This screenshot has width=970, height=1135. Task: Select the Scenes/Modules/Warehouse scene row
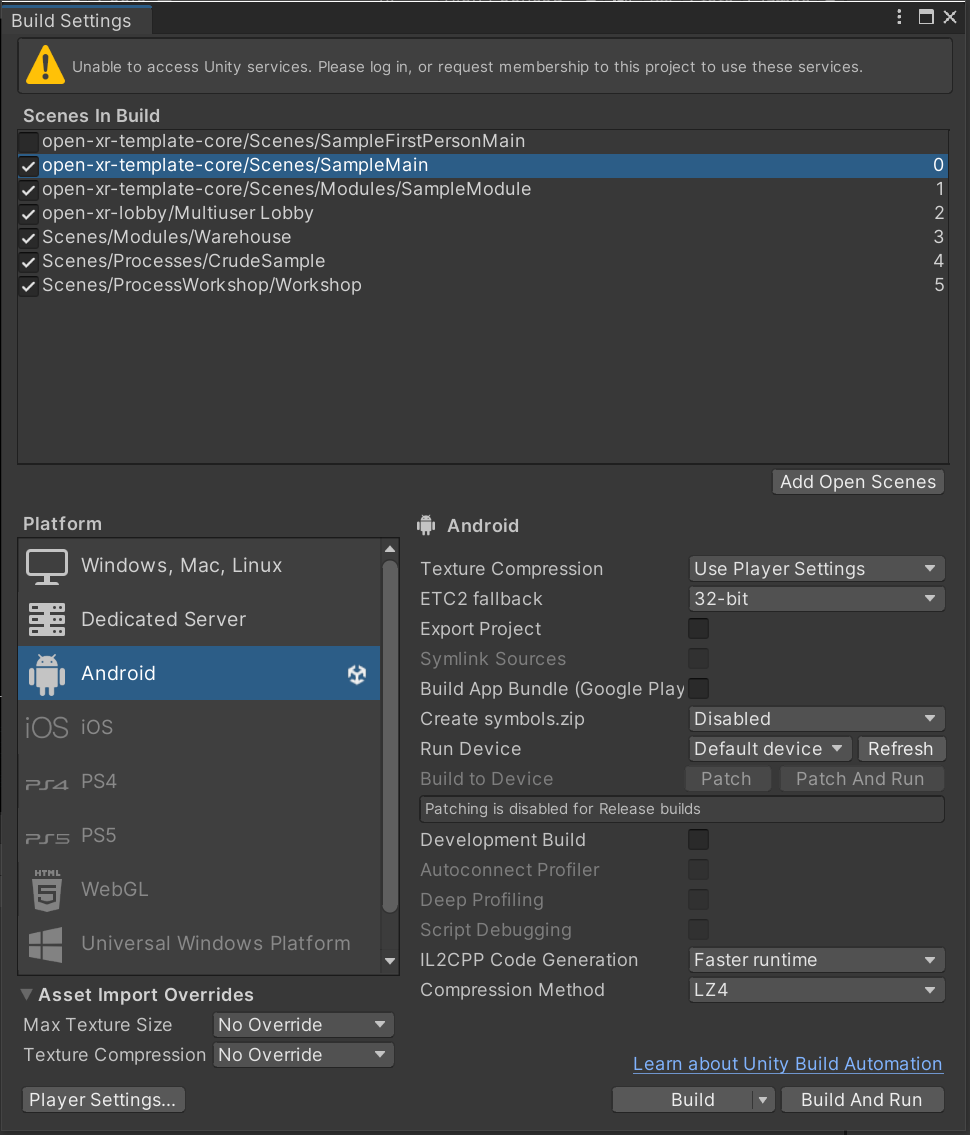click(483, 237)
